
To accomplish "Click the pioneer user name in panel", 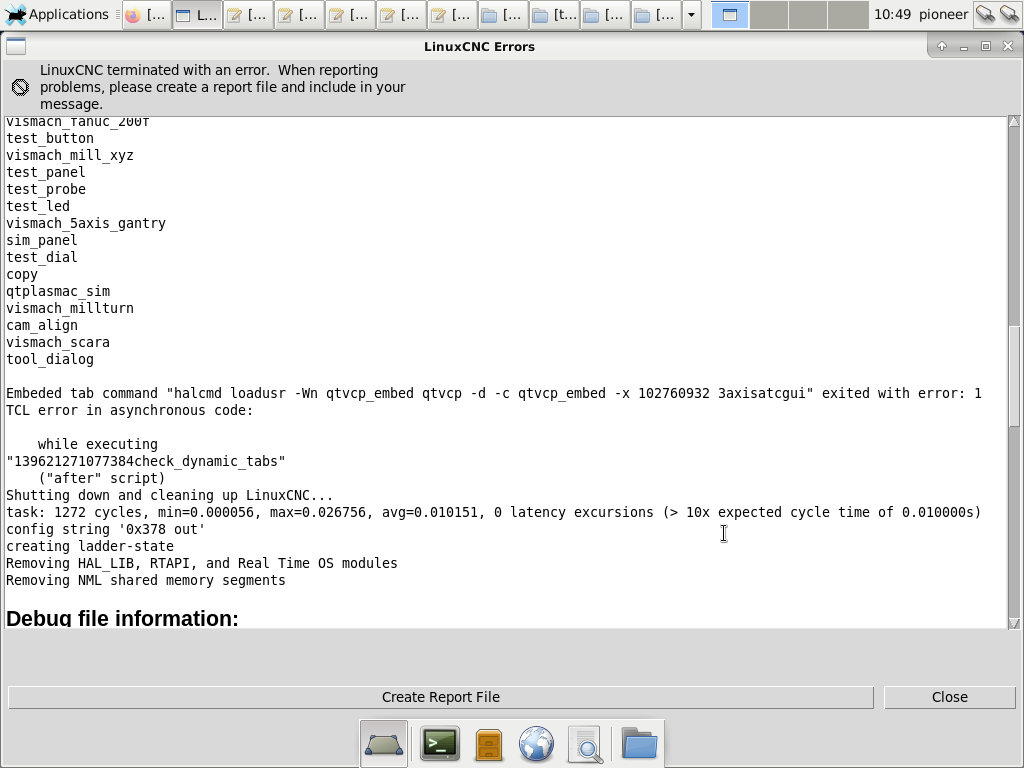I will (x=943, y=15).
